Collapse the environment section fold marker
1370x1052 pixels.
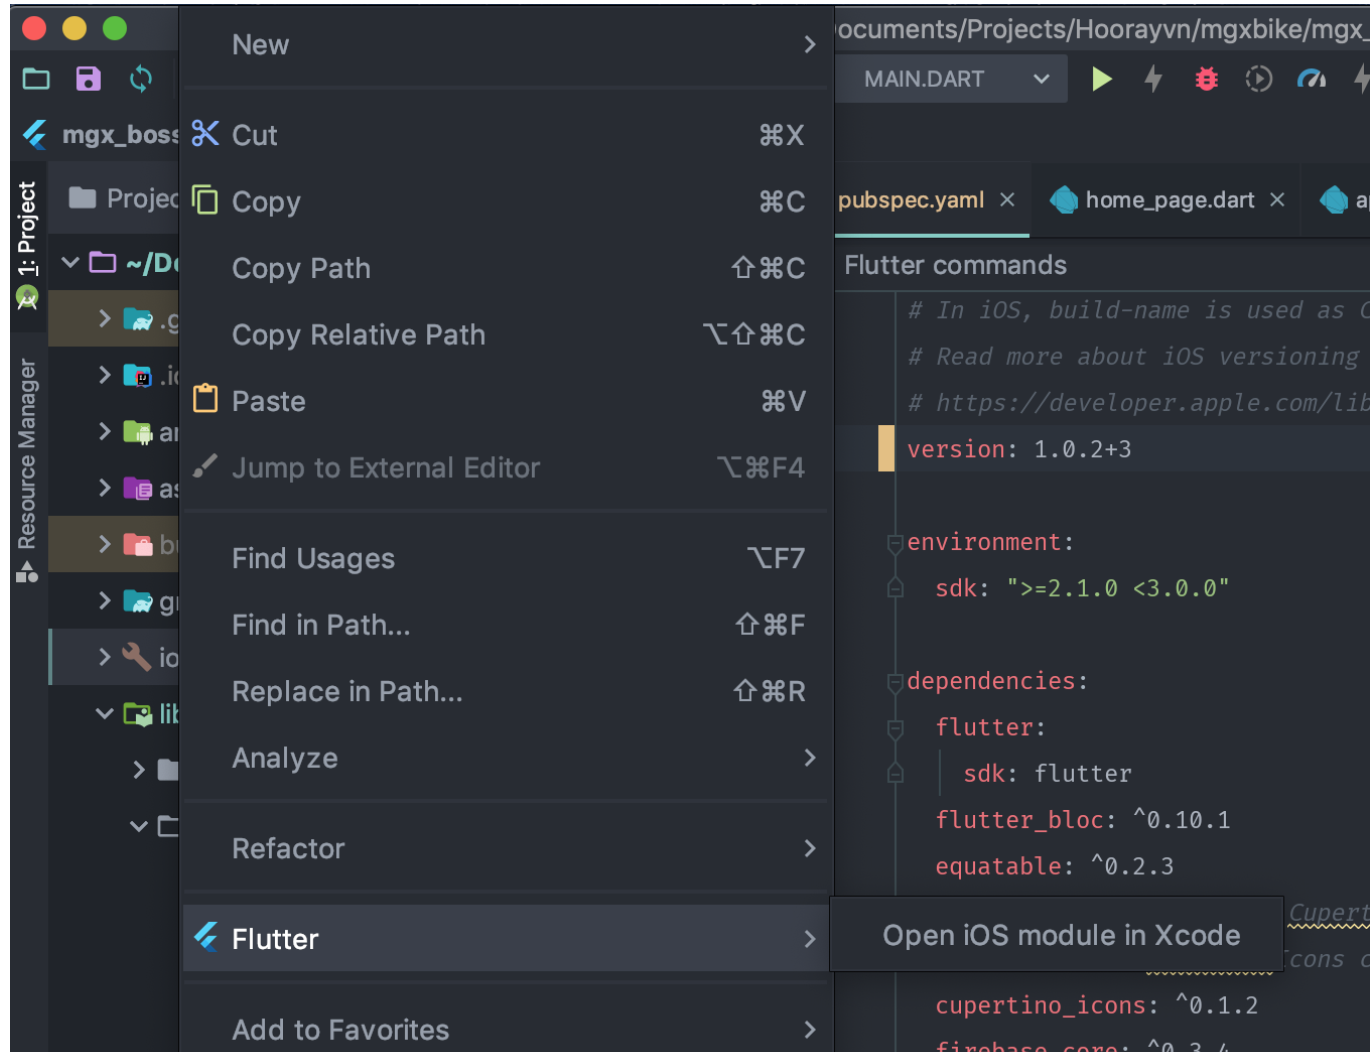click(x=895, y=543)
